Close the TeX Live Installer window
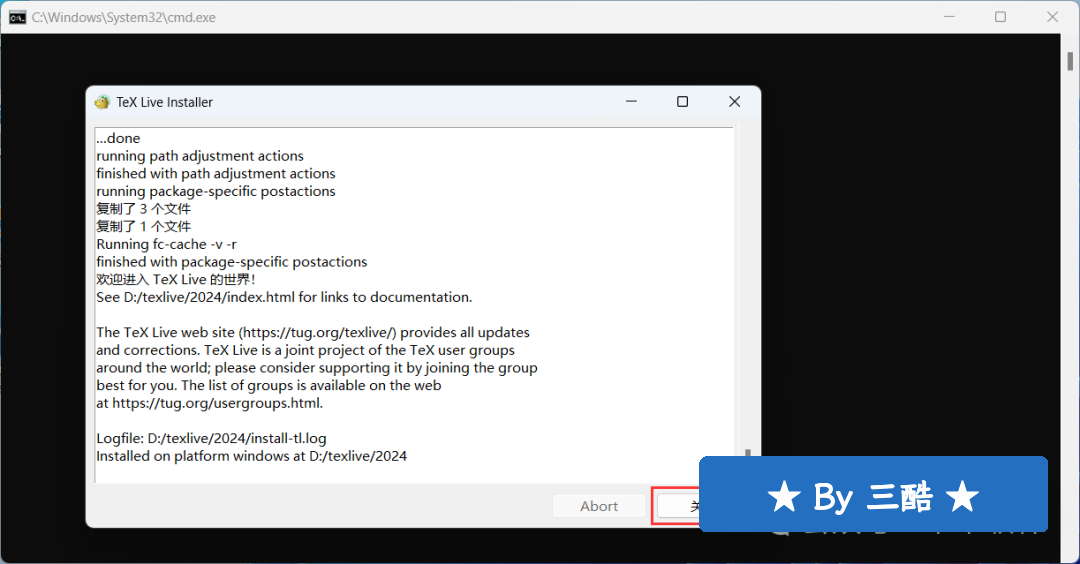 click(734, 102)
